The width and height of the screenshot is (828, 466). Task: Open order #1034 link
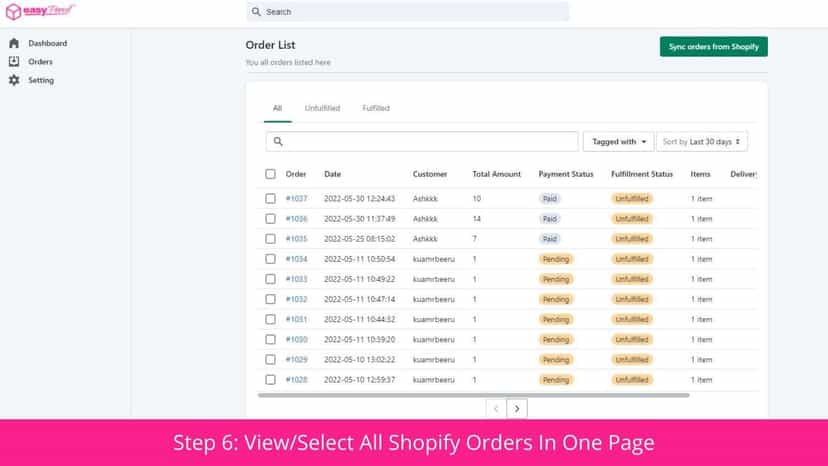(296, 259)
